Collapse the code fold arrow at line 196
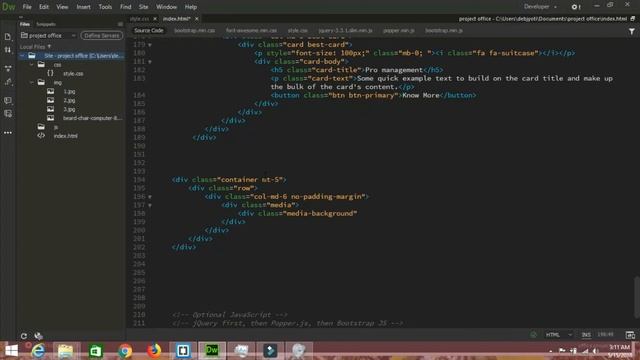Viewport: 640px width, 360px height. (x=150, y=197)
